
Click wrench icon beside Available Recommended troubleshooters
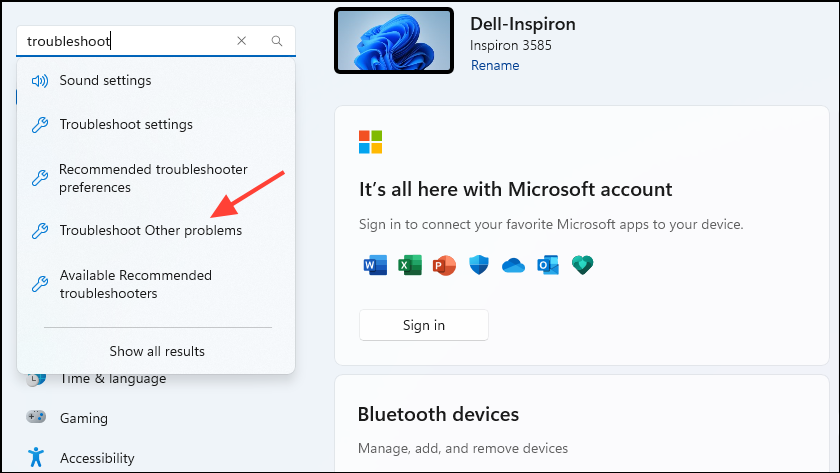pyautogui.click(x=40, y=284)
